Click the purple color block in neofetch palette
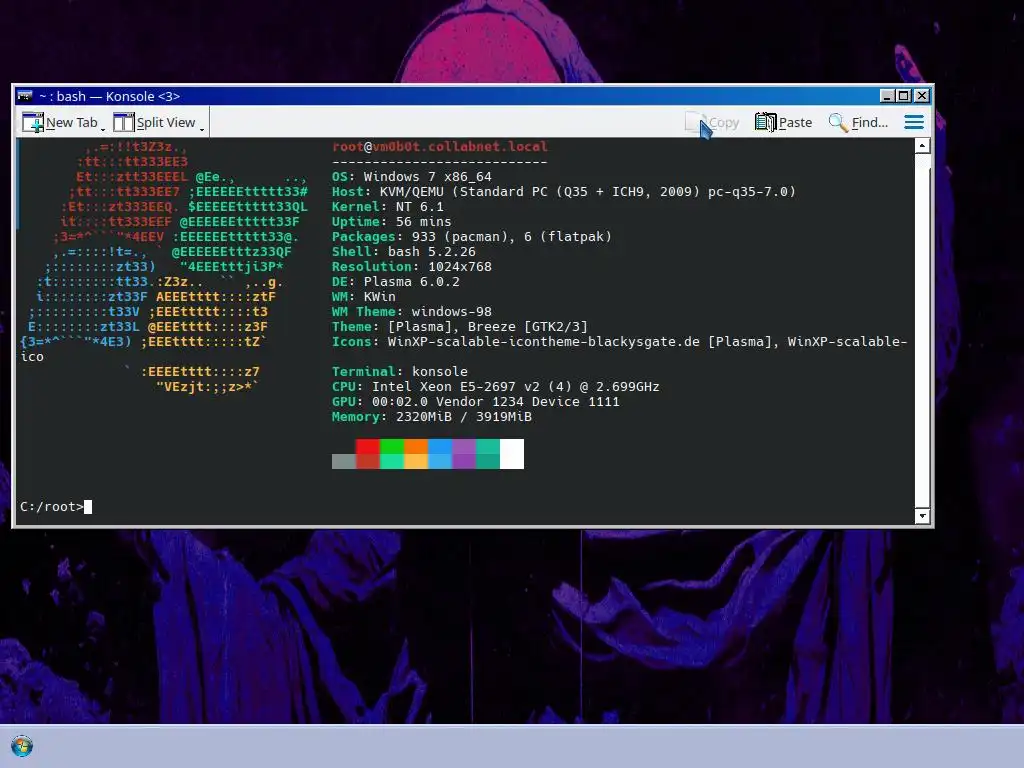Viewport: 1024px width, 768px height. (x=464, y=454)
